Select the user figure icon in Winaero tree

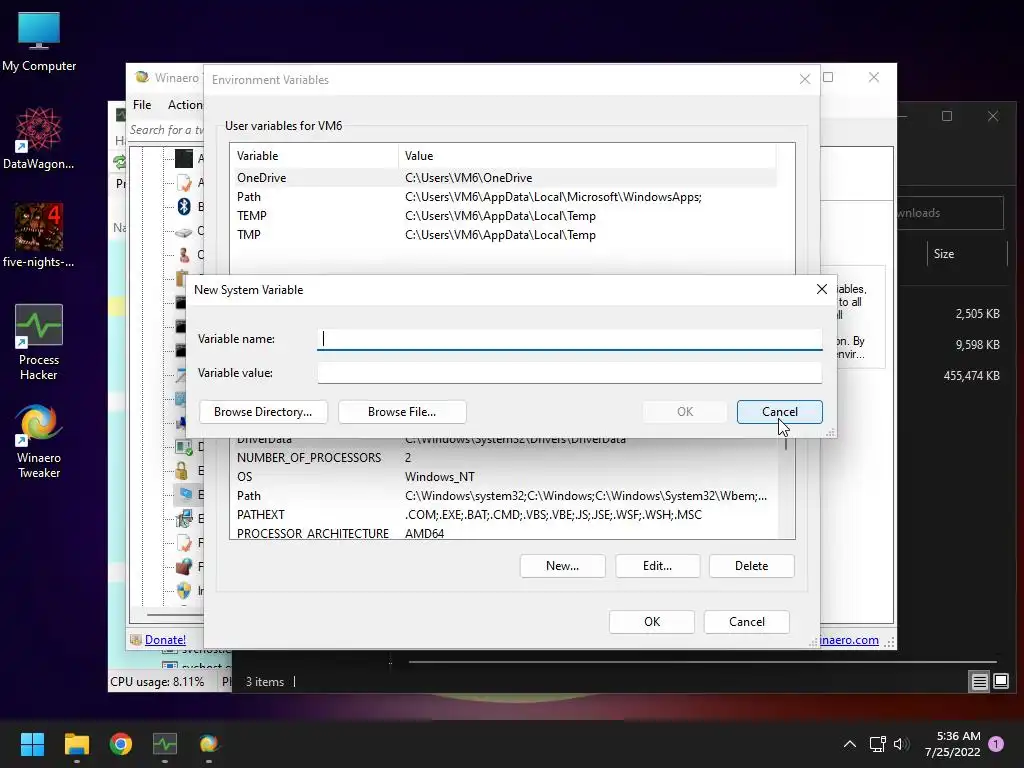click(184, 255)
